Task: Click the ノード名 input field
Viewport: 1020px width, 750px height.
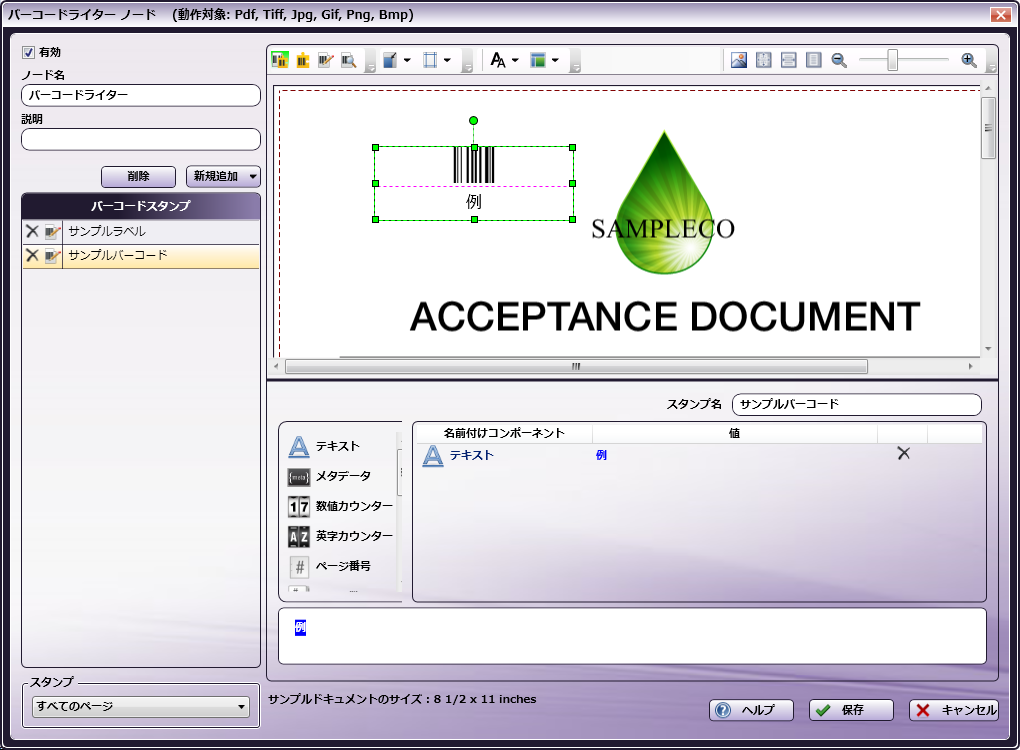Action: click(x=141, y=95)
